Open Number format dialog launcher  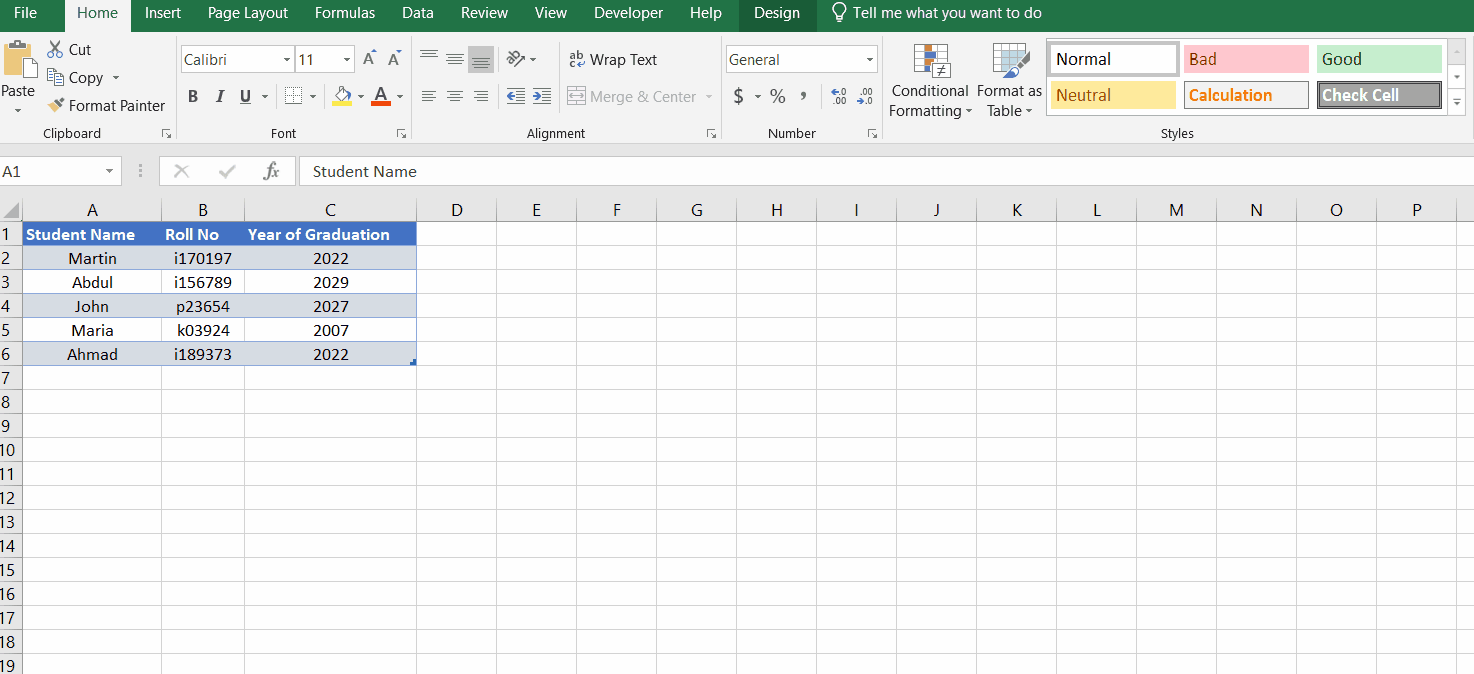872,133
